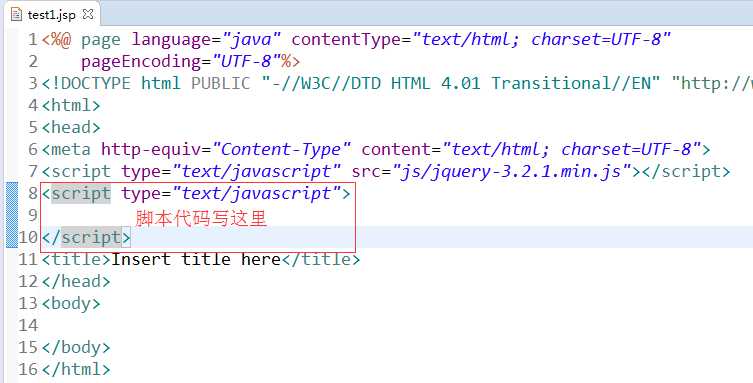Select the test1.jsp editor tab
Screen dimensions: 753x383
pyautogui.click(x=51, y=14)
